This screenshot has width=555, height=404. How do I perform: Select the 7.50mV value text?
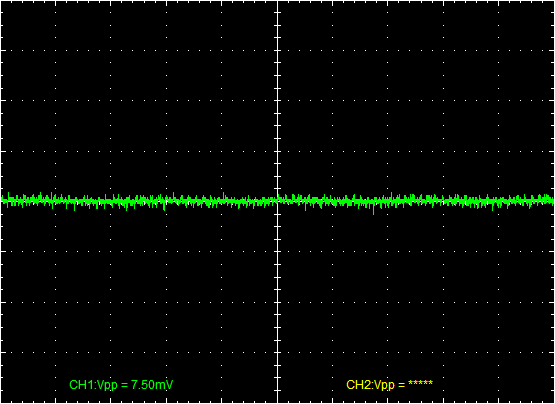point(152,385)
